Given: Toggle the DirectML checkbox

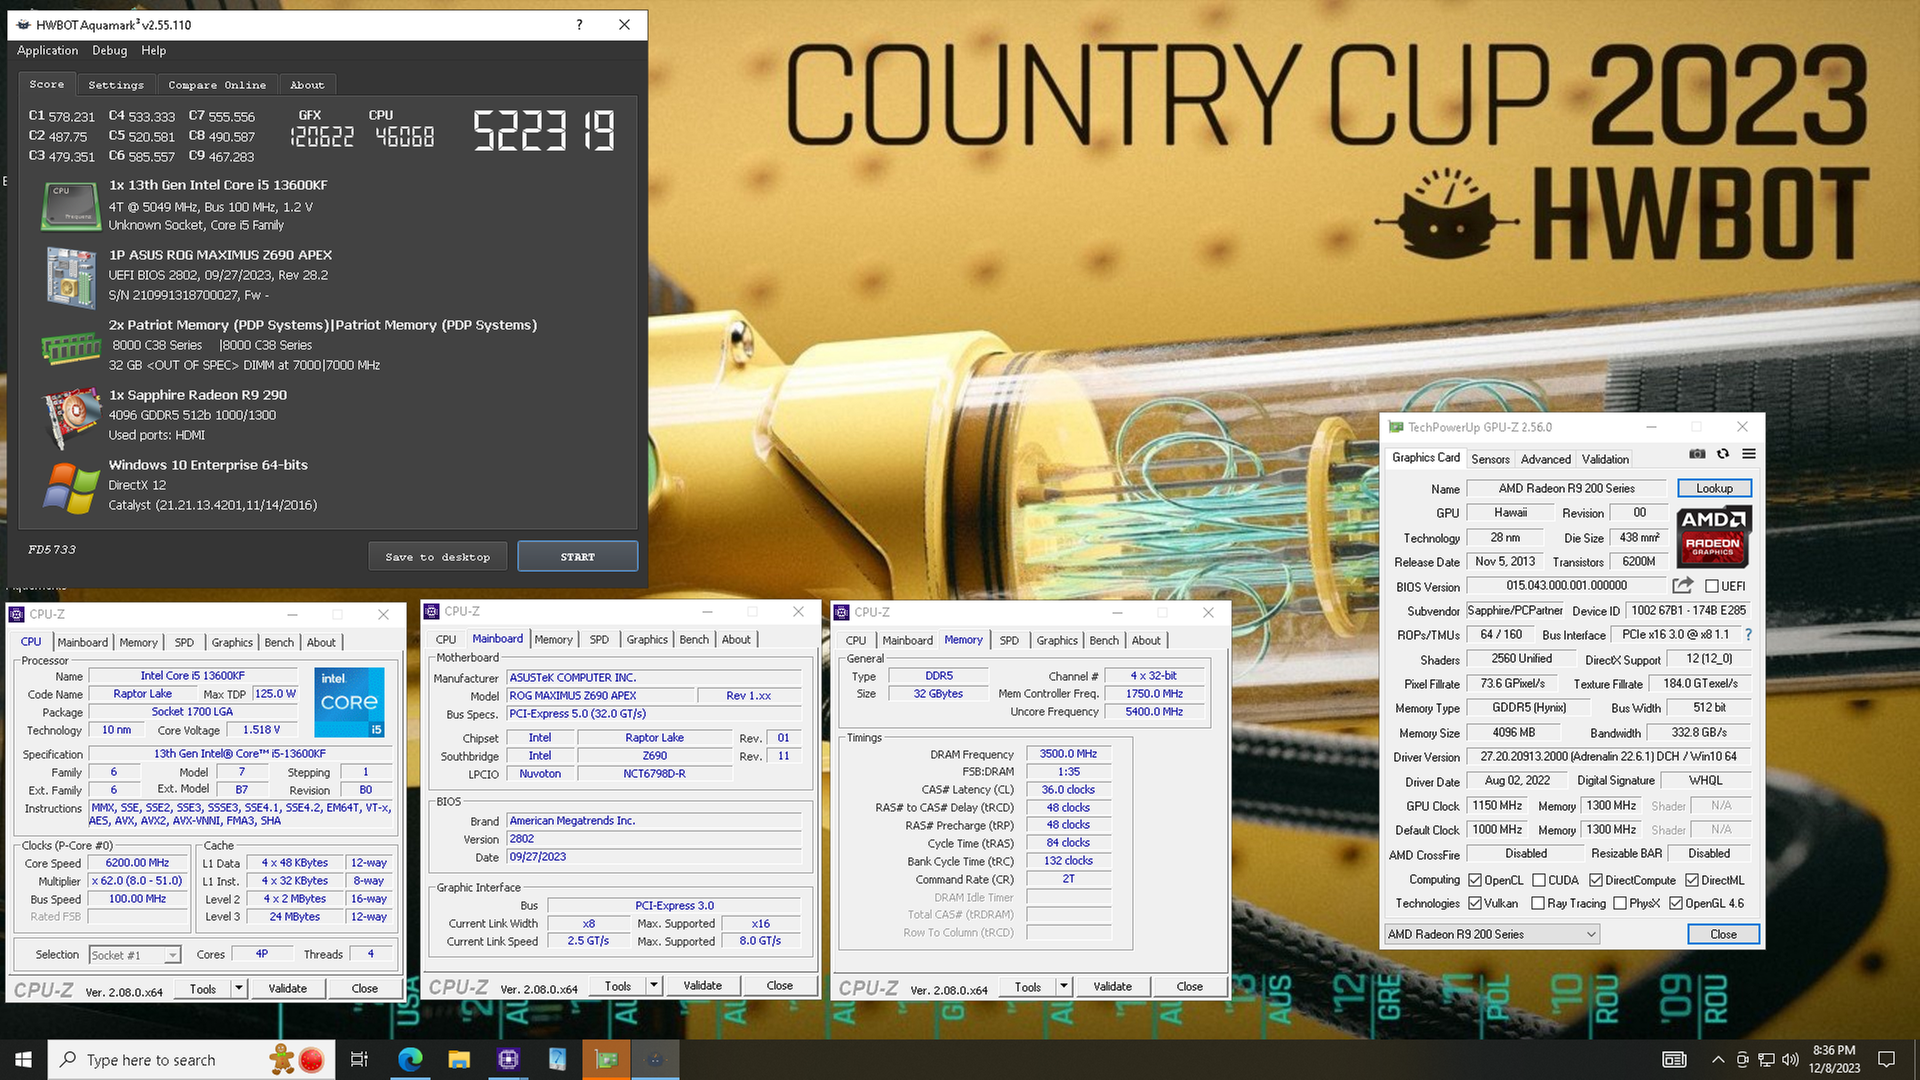Looking at the screenshot, I should (x=1692, y=880).
